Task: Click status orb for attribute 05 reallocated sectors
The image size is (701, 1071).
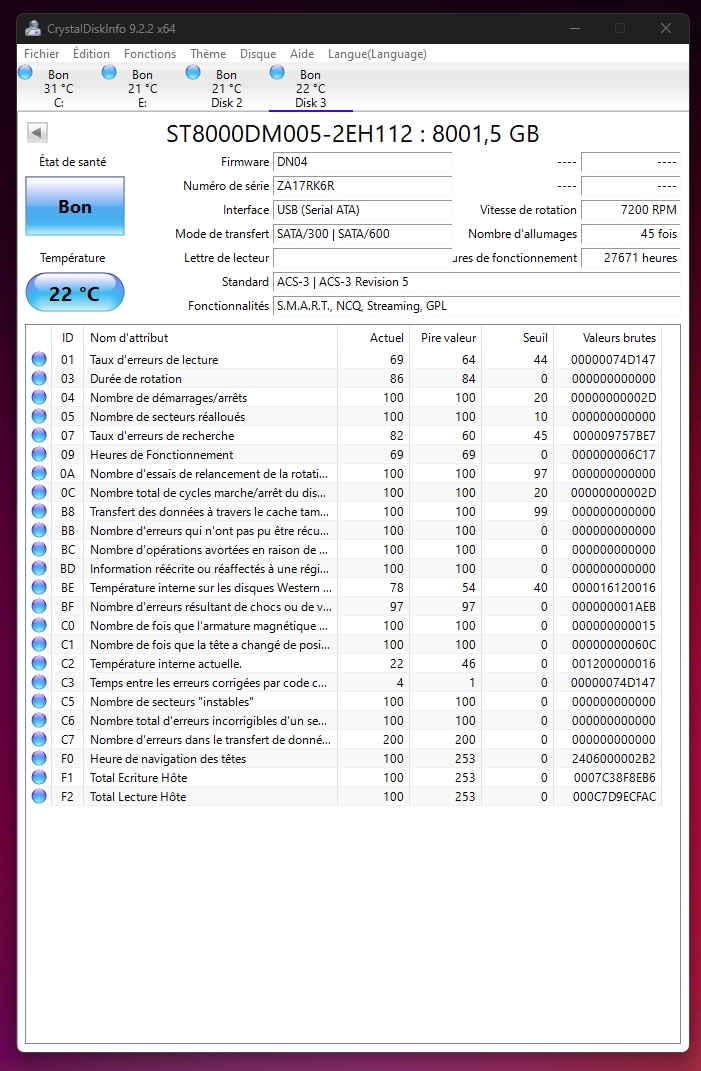Action: (x=39, y=417)
